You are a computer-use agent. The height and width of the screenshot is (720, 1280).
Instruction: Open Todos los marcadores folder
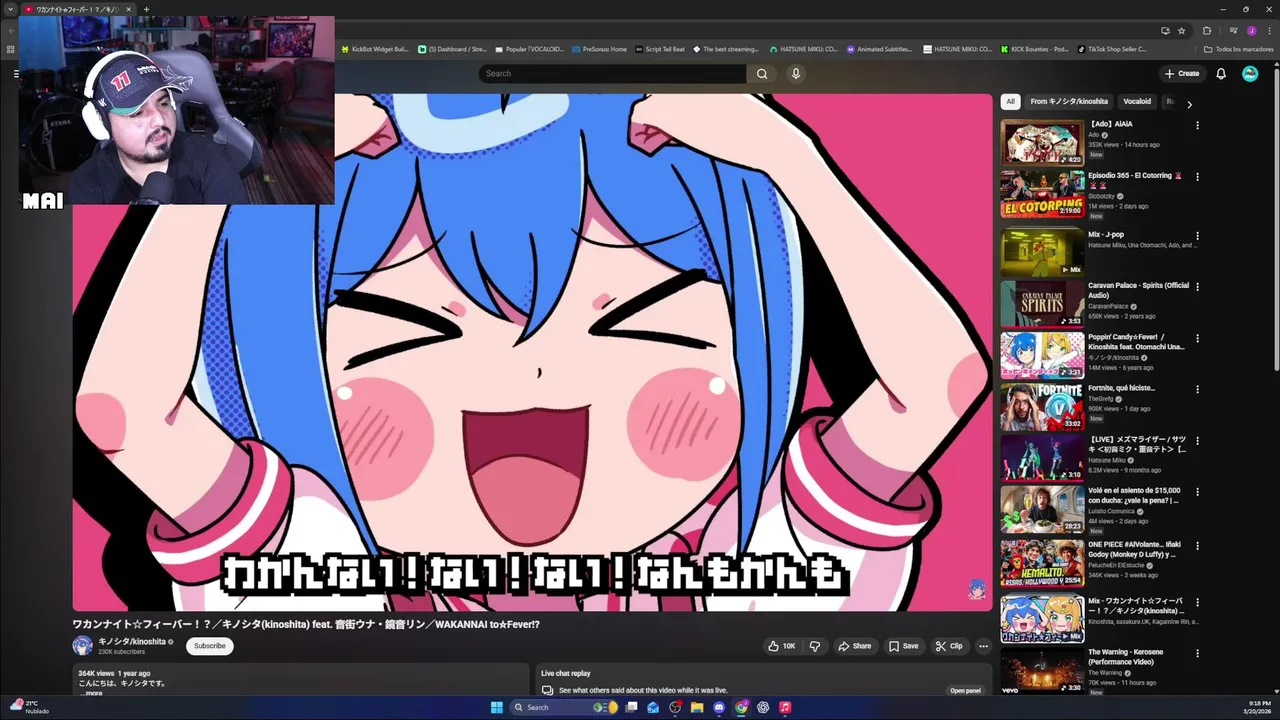click(1239, 49)
